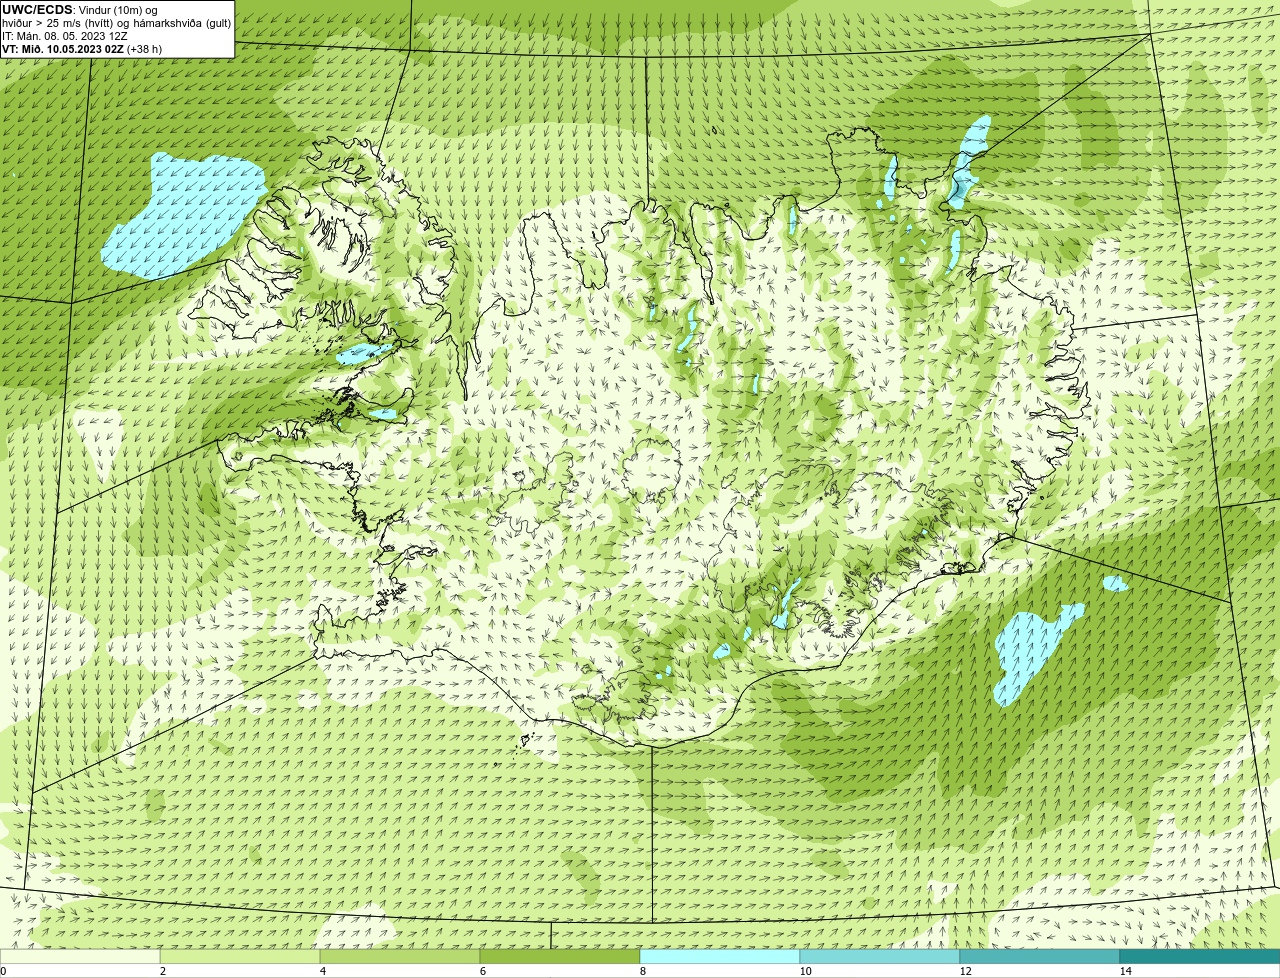This screenshot has width=1280, height=978.
Task: Click the scale label "4"
Action: pyautogui.click(x=322, y=971)
